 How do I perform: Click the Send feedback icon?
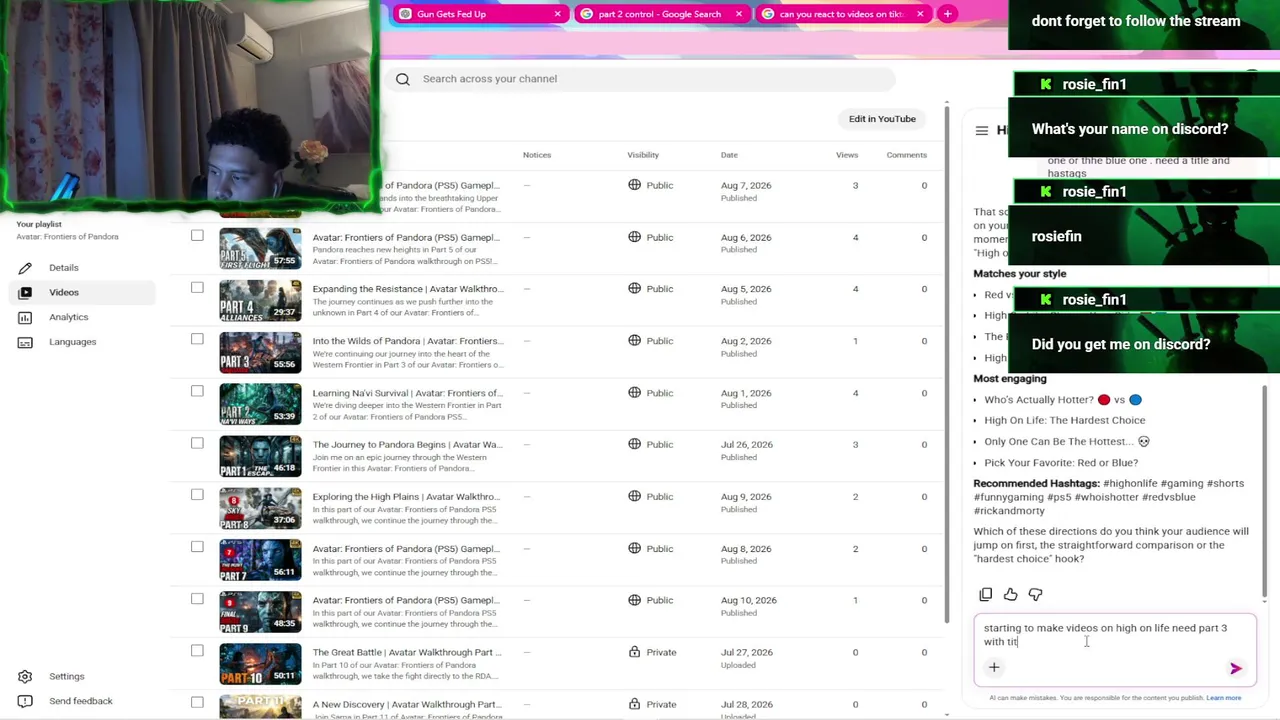[25, 701]
